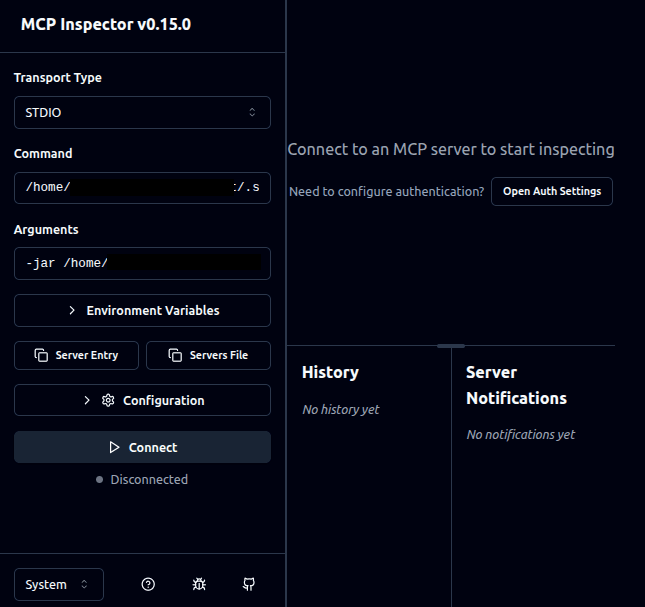Viewport: 645px width, 607px height.
Task: Click the gear icon next to Configuration
Action: point(108,400)
